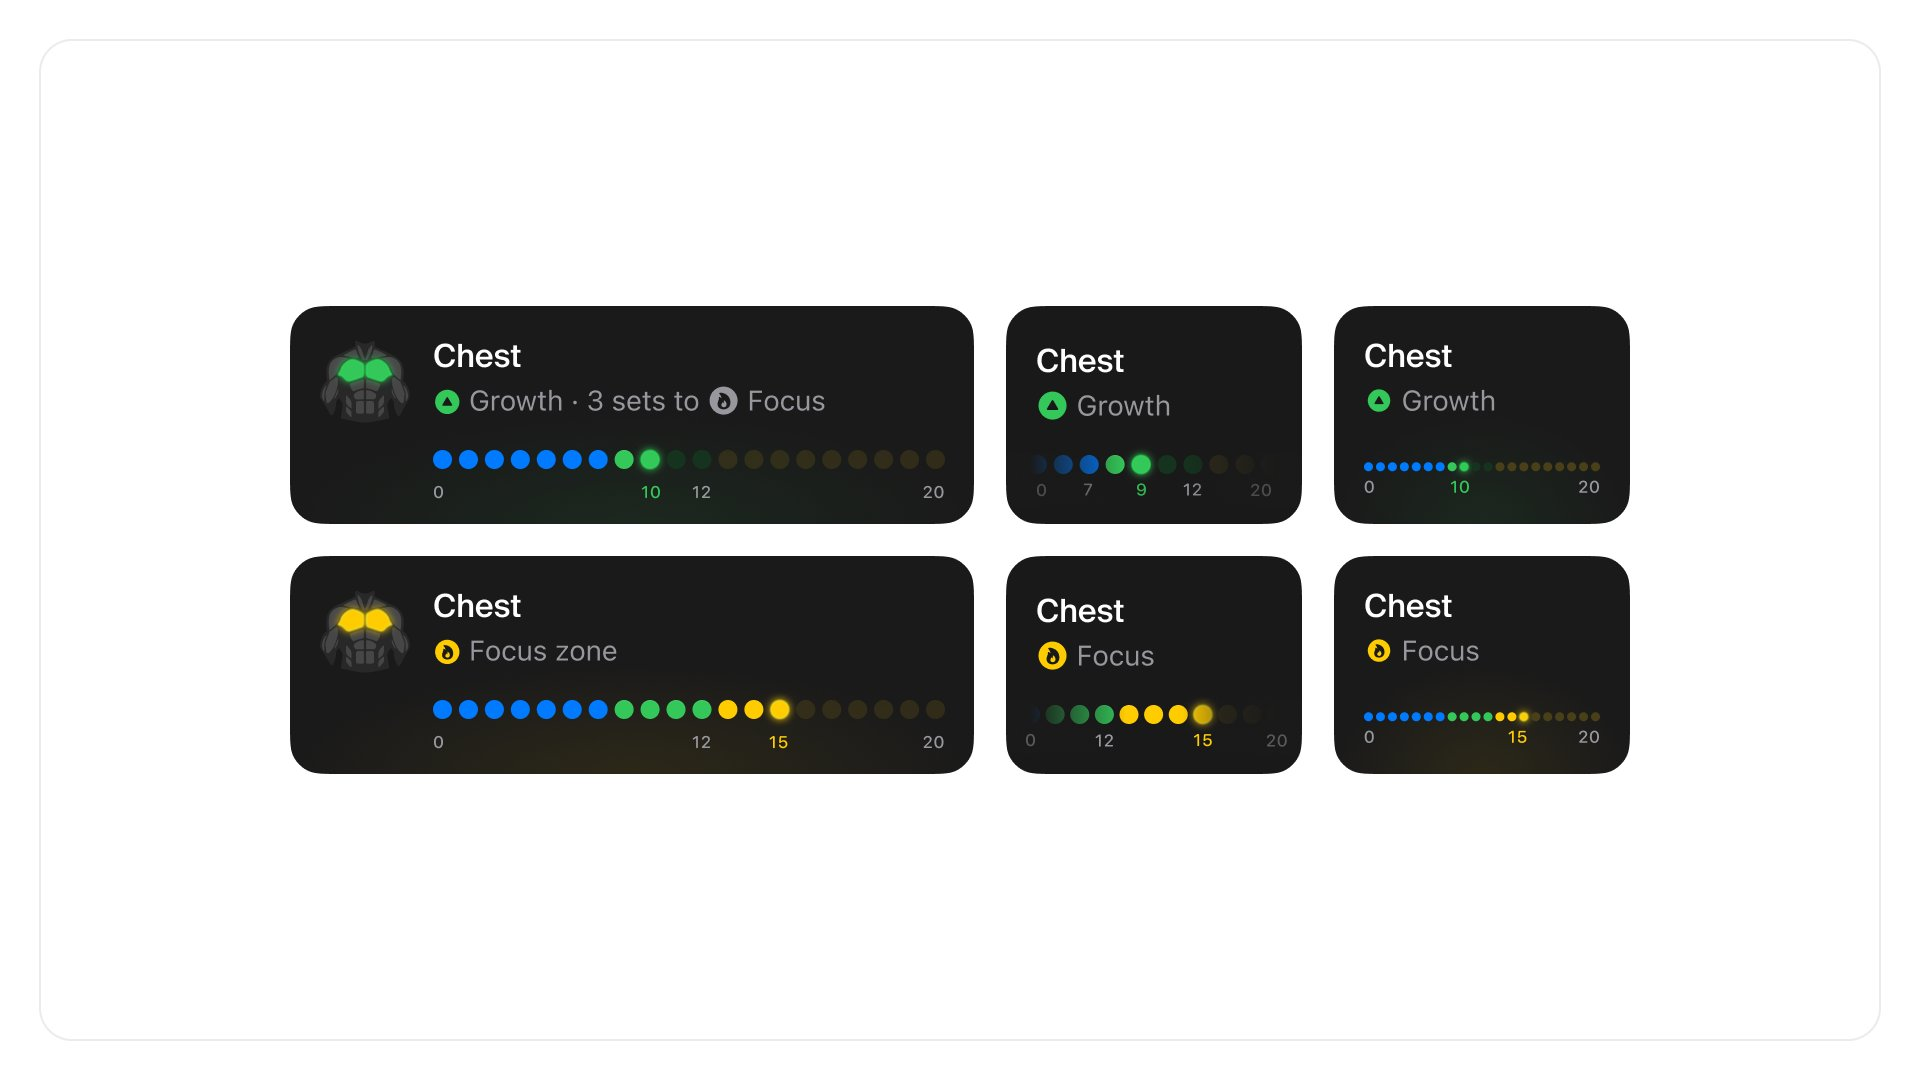1920x1080 pixels.
Task: Click the glowing yellow dot above label 15 in the wide card
Action: [780, 710]
